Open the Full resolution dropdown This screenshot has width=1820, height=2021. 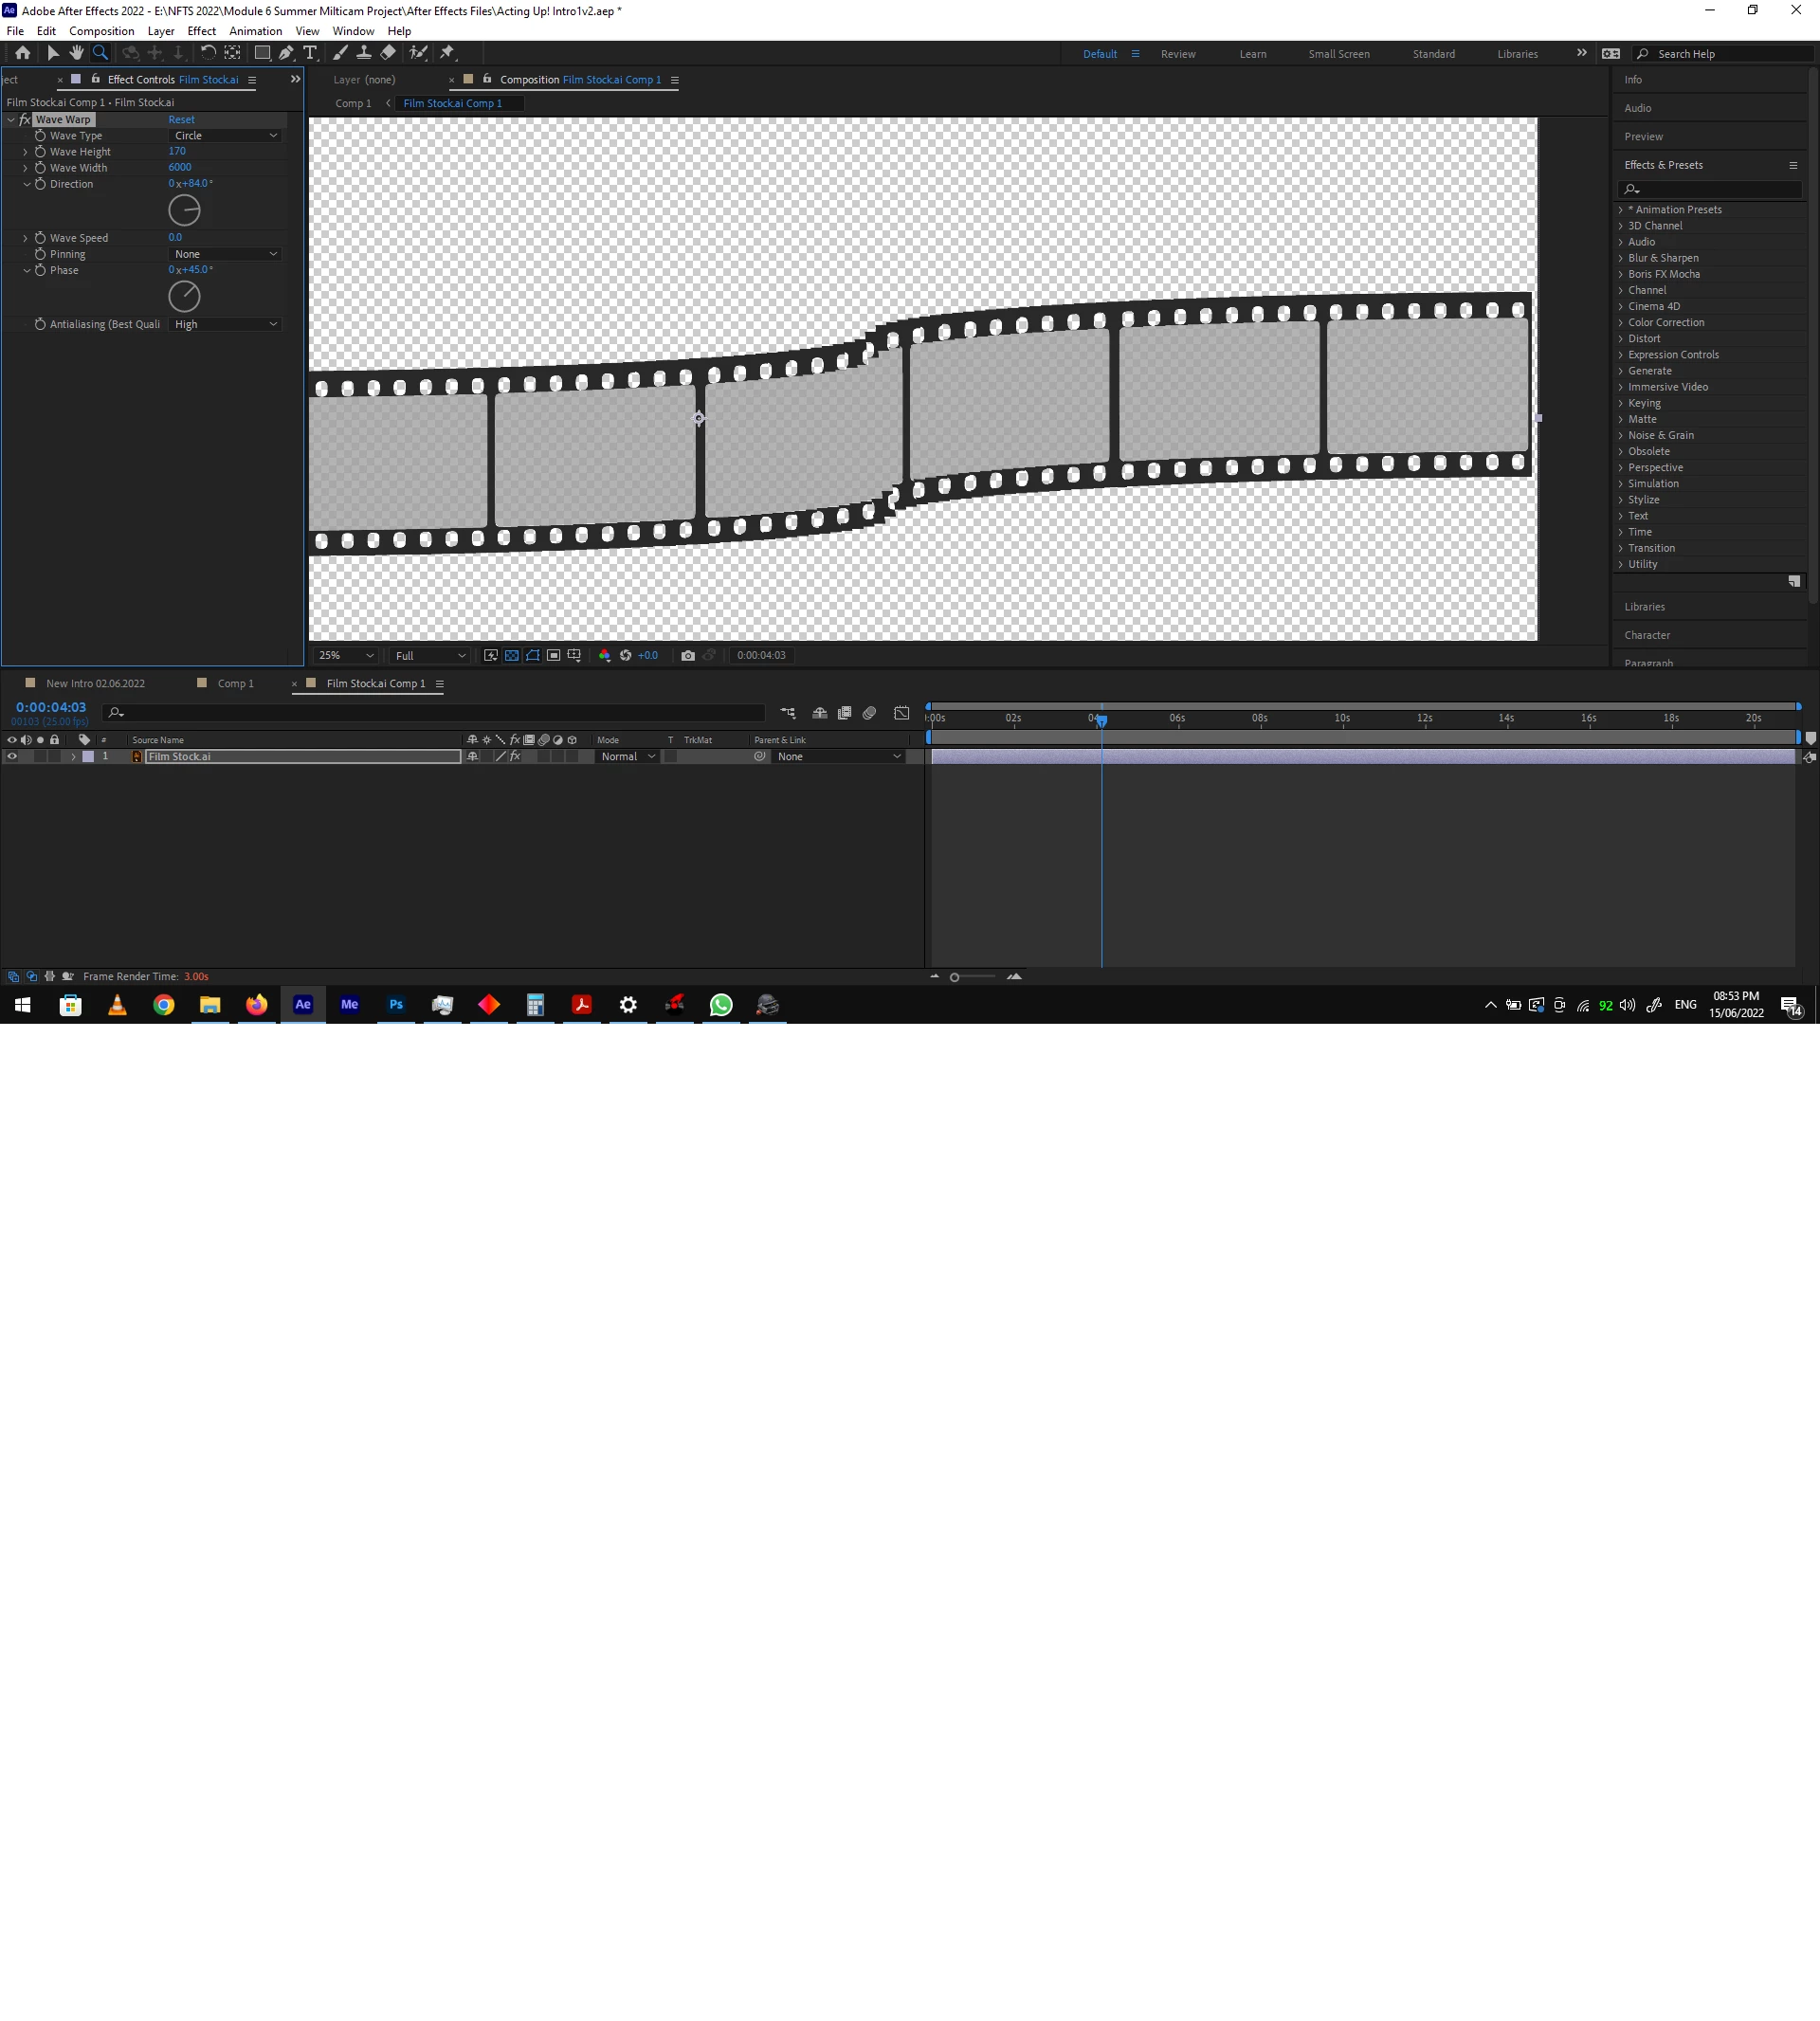click(430, 655)
